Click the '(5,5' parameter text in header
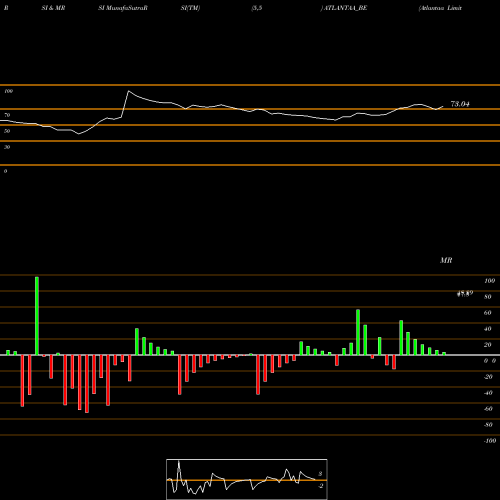 click(x=257, y=8)
